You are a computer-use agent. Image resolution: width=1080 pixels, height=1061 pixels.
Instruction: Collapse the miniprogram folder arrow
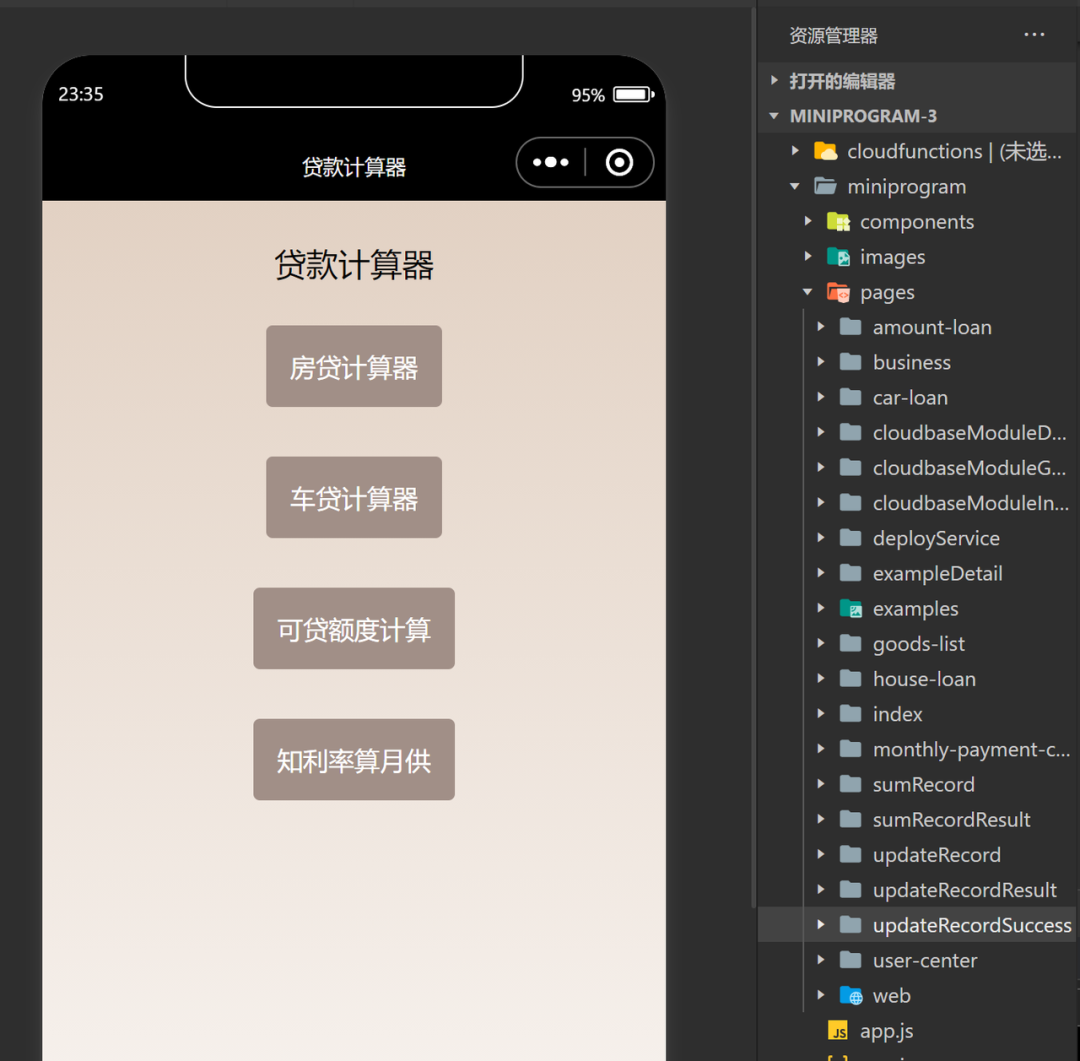796,186
